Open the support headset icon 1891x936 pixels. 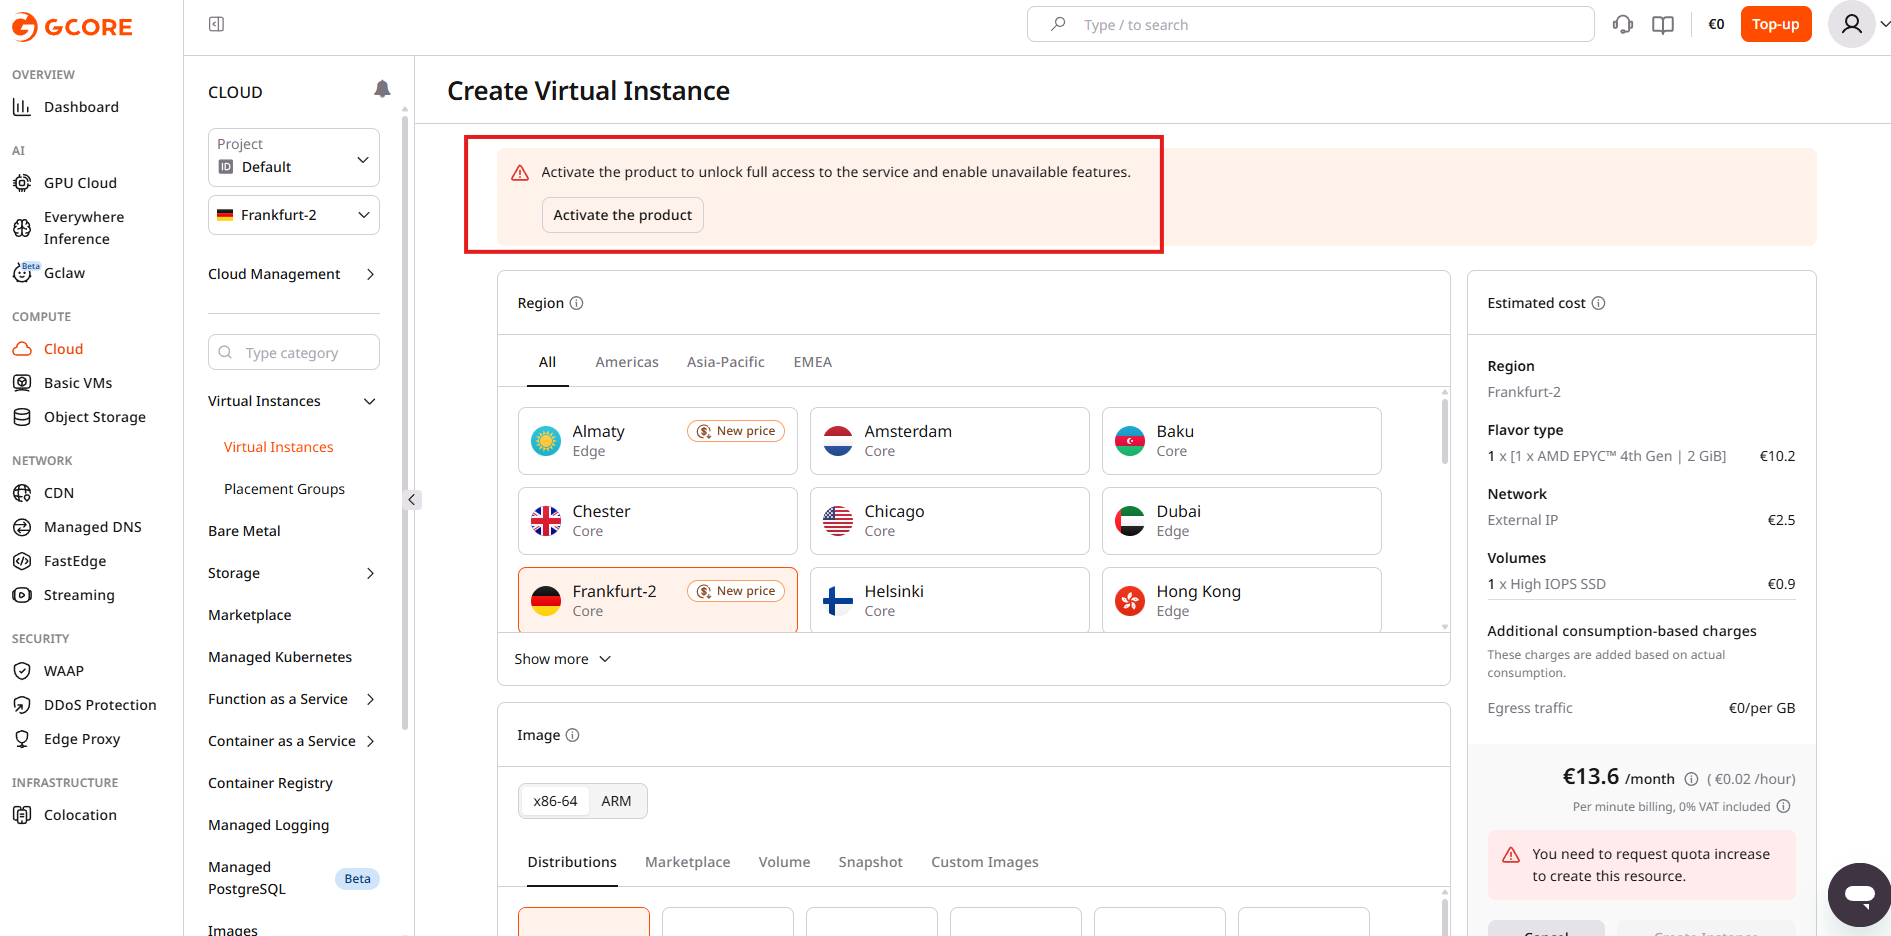[1623, 25]
